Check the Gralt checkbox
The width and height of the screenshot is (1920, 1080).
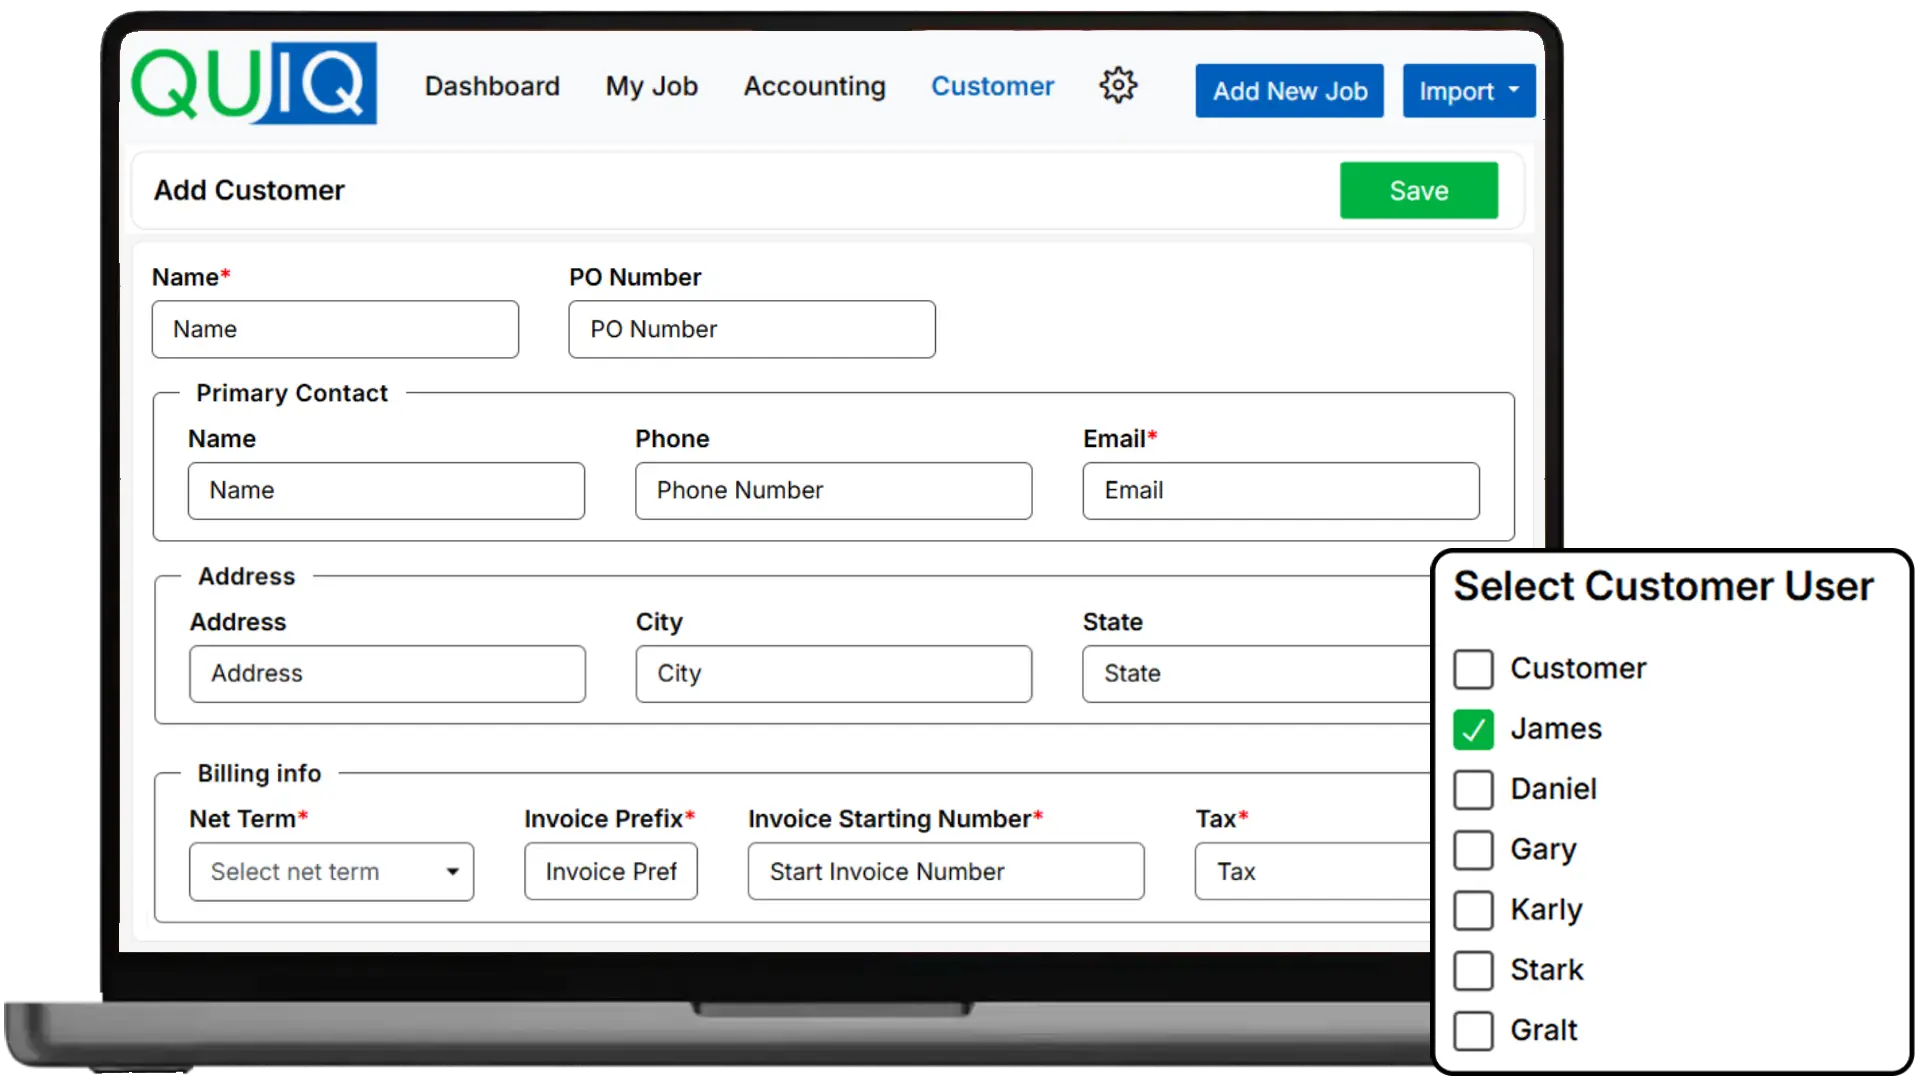(1472, 1030)
